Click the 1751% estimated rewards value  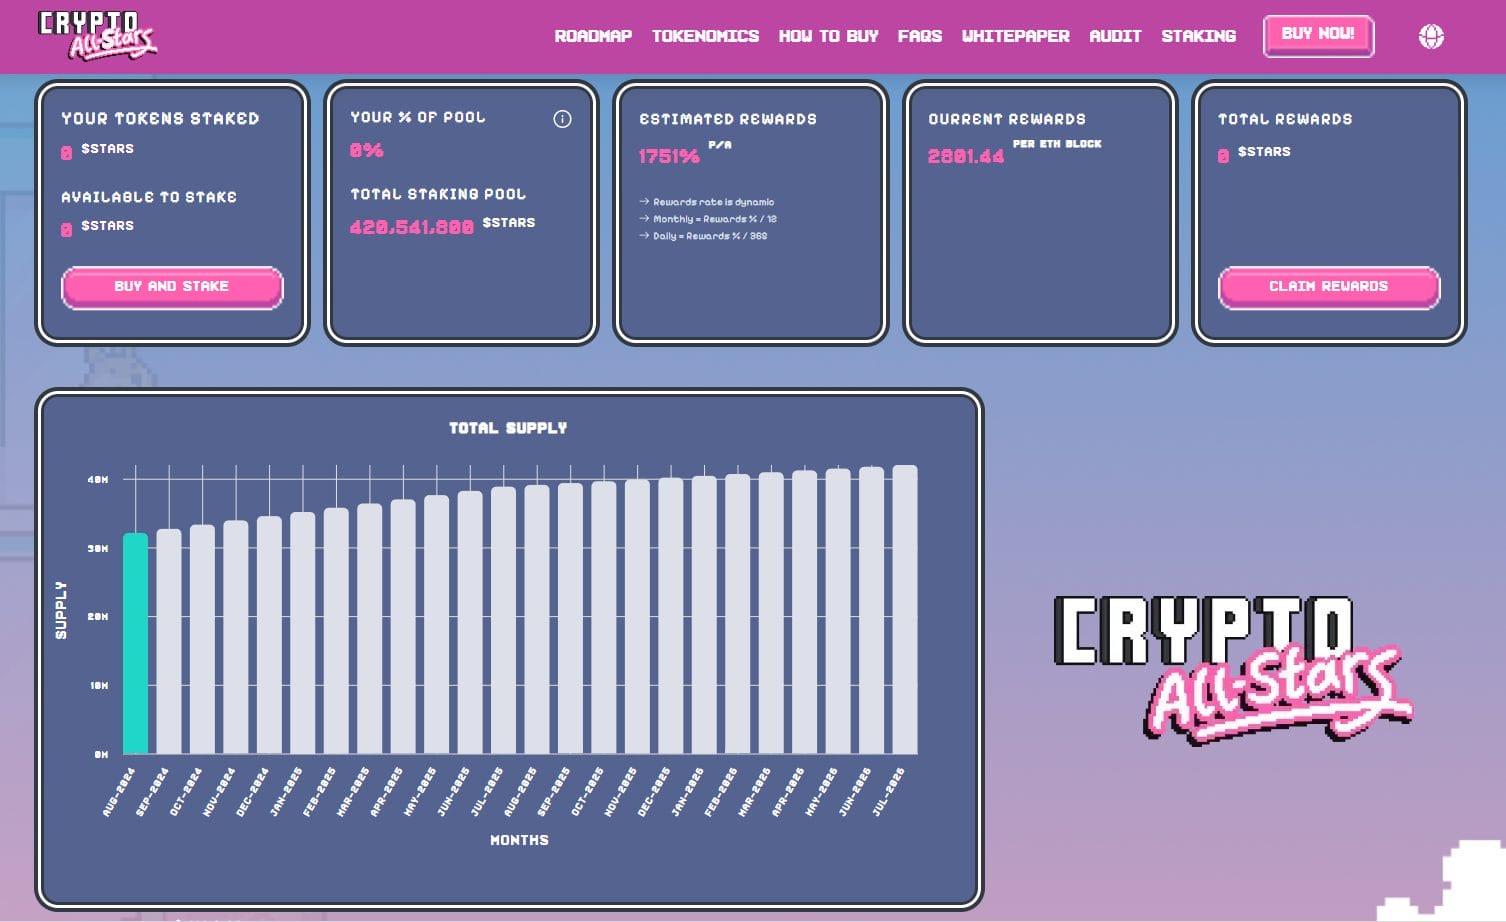669,156
